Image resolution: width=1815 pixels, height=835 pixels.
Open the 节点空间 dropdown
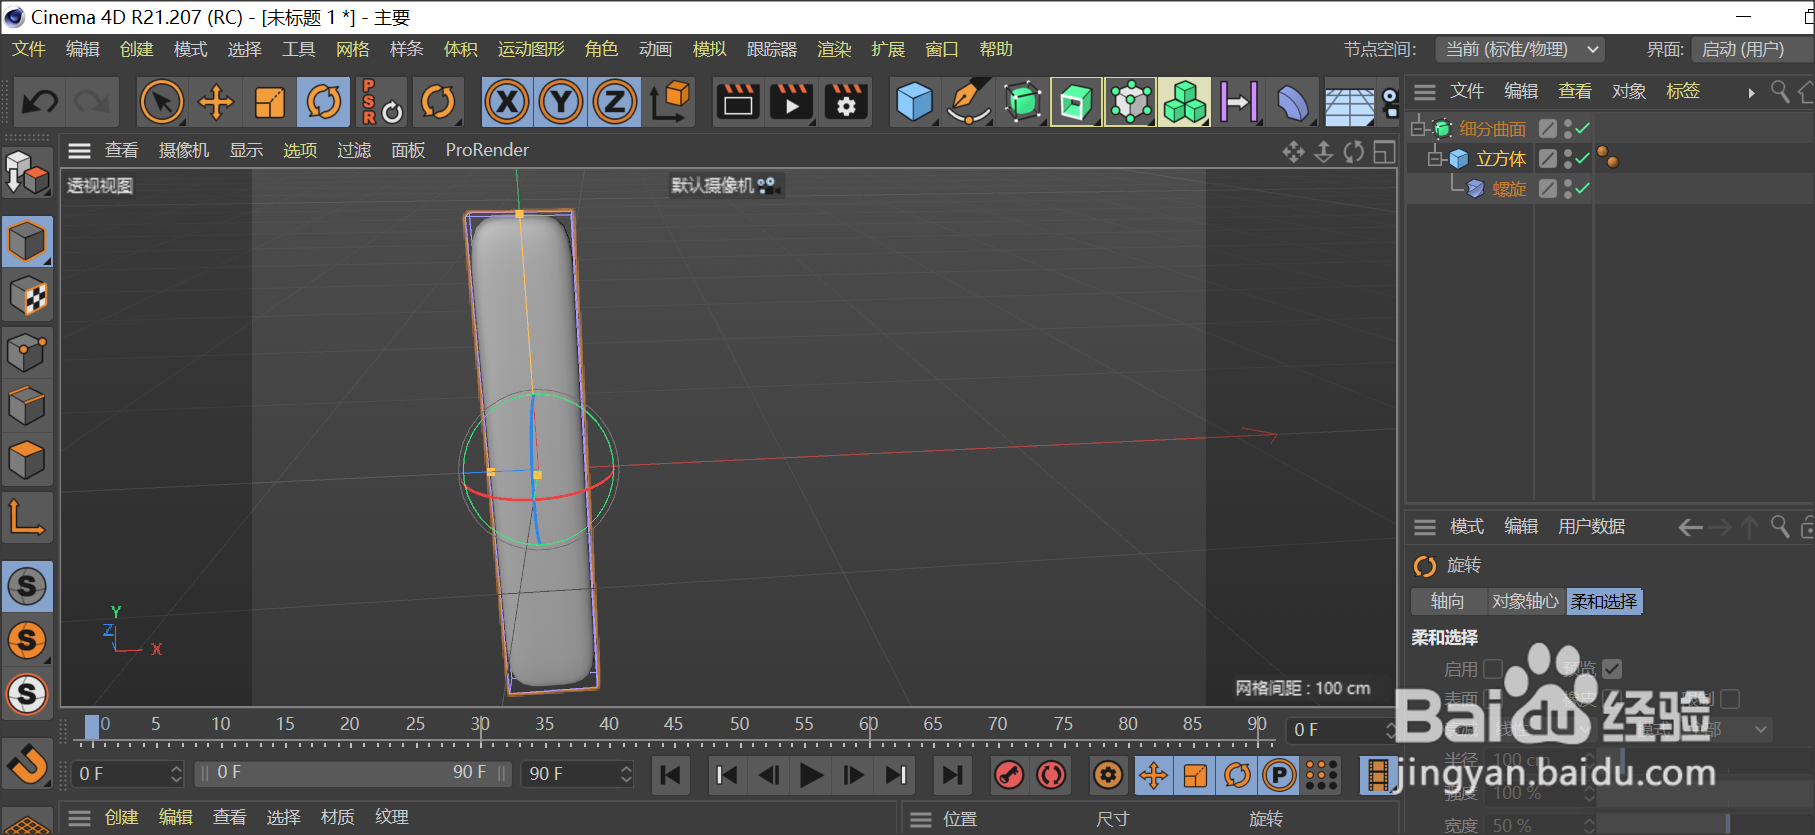click(x=1520, y=49)
